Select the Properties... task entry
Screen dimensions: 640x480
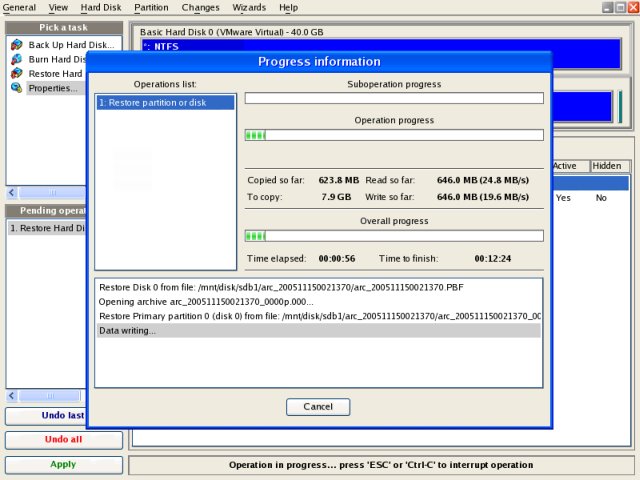(x=53, y=88)
